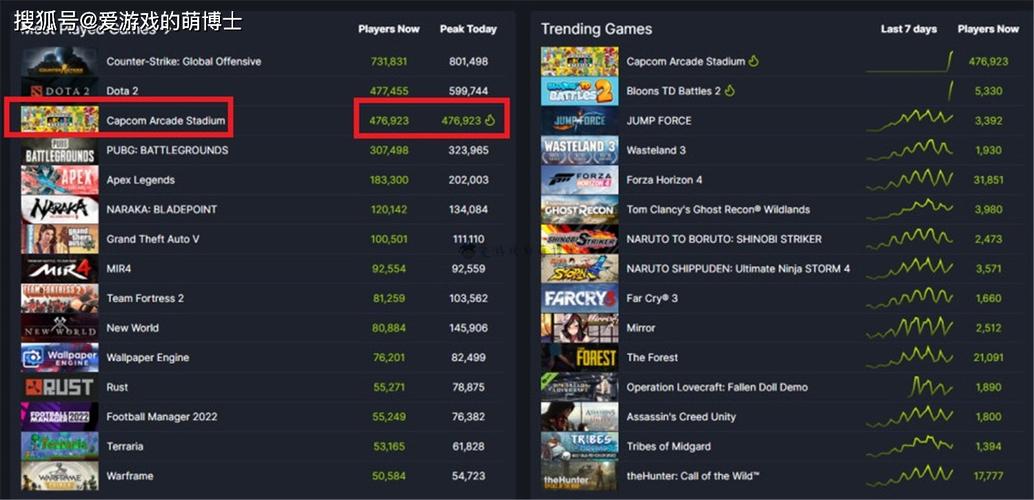
Task: Open Capcom Arcade Stadium link in Most Played
Action: 166,121
